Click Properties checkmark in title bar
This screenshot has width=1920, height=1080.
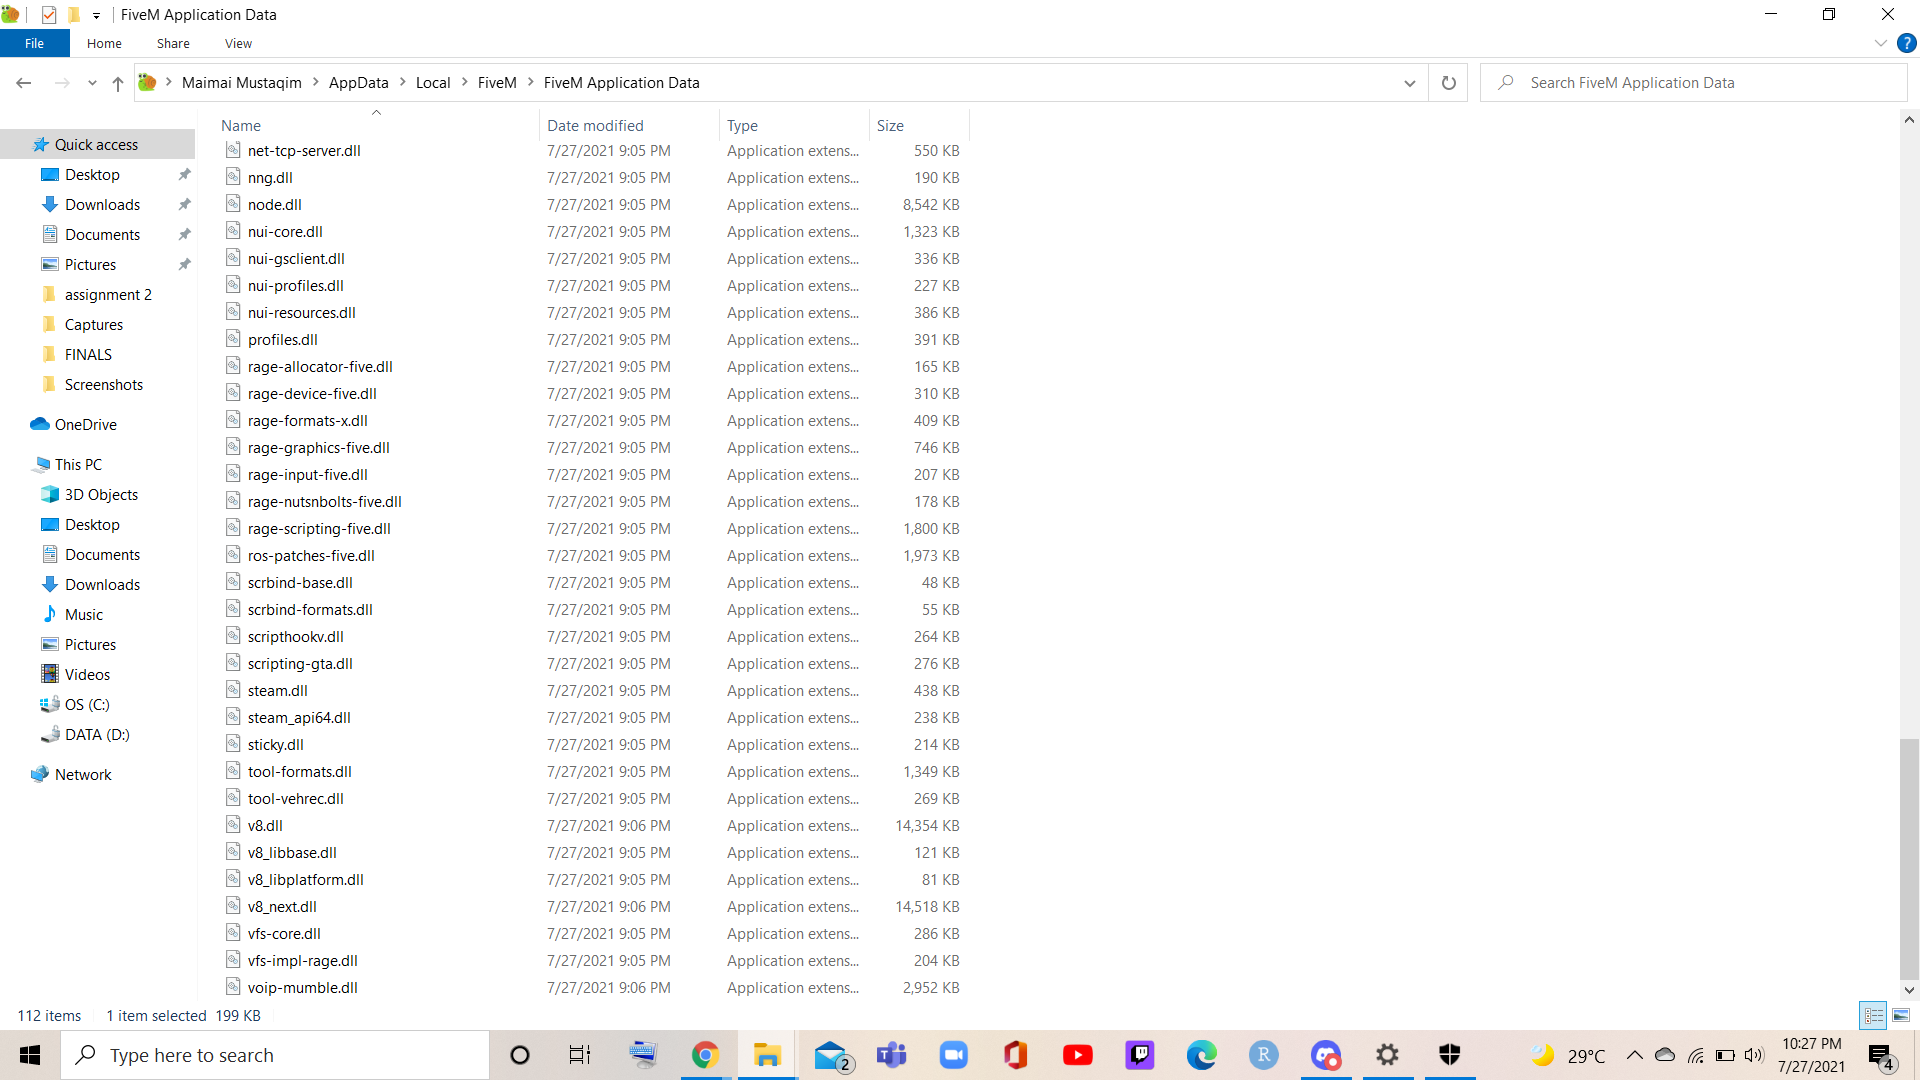point(49,15)
